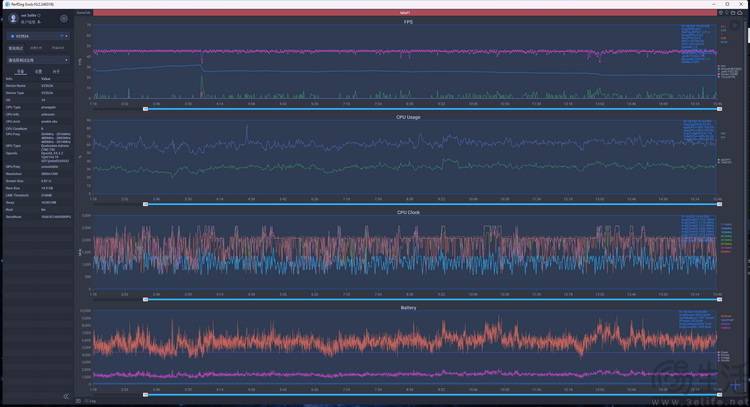750x407 pixels.
Task: Click the user avatar icon
Action: click(13, 19)
